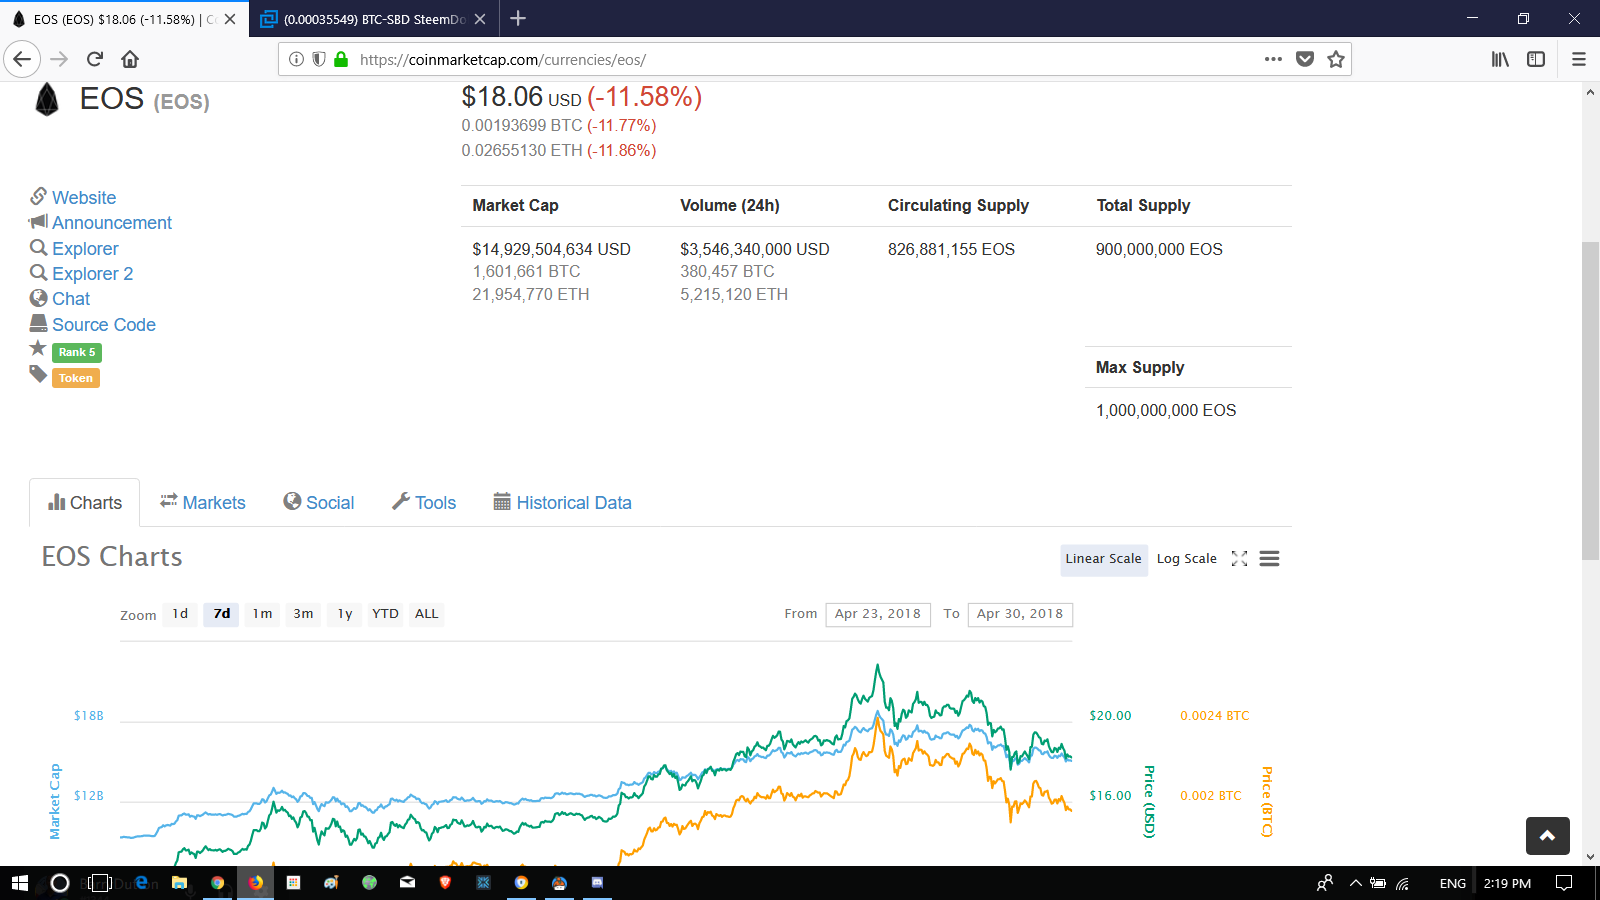Open the EOS Website link

pos(84,198)
